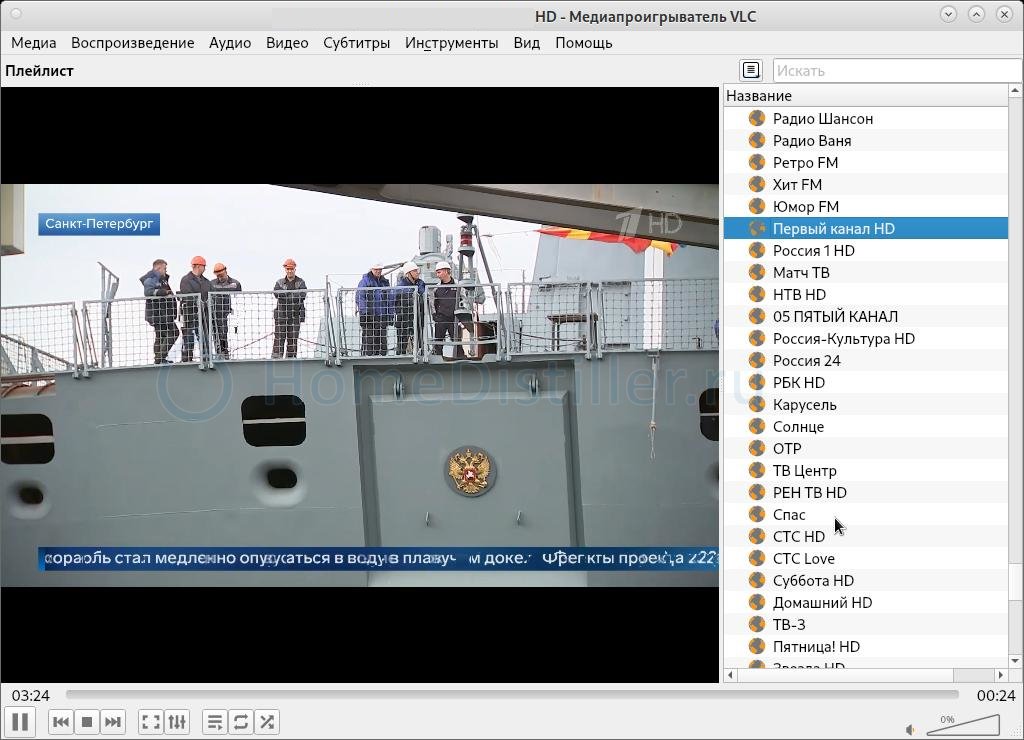The height and width of the screenshot is (740, 1024).
Task: Select Суббота HD in playlist
Action: pos(866,580)
